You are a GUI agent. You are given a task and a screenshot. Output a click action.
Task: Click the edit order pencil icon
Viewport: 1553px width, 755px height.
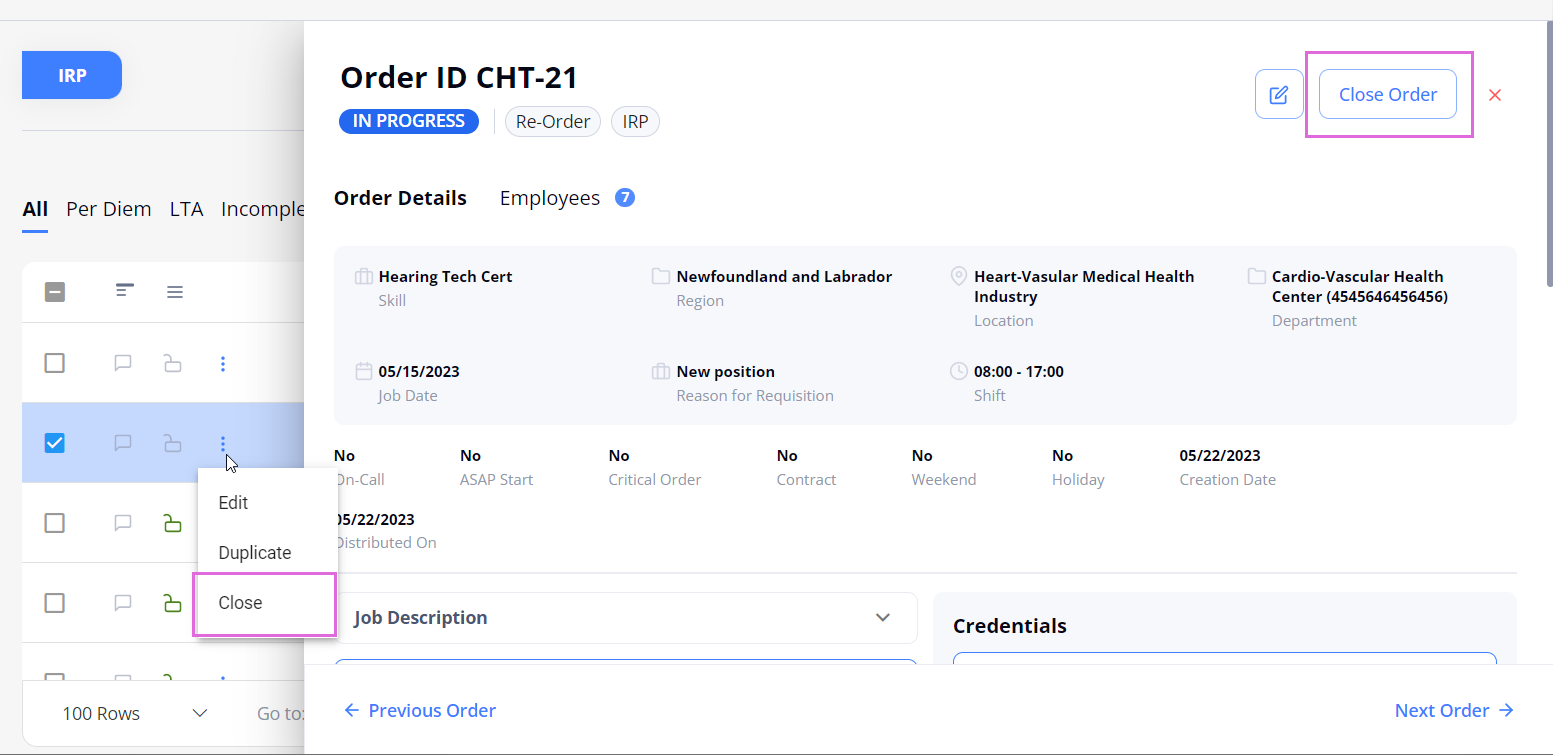1279,95
